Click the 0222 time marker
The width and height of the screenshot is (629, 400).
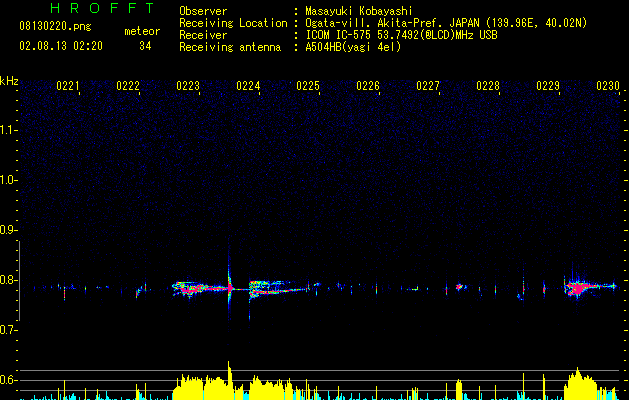pos(128,86)
